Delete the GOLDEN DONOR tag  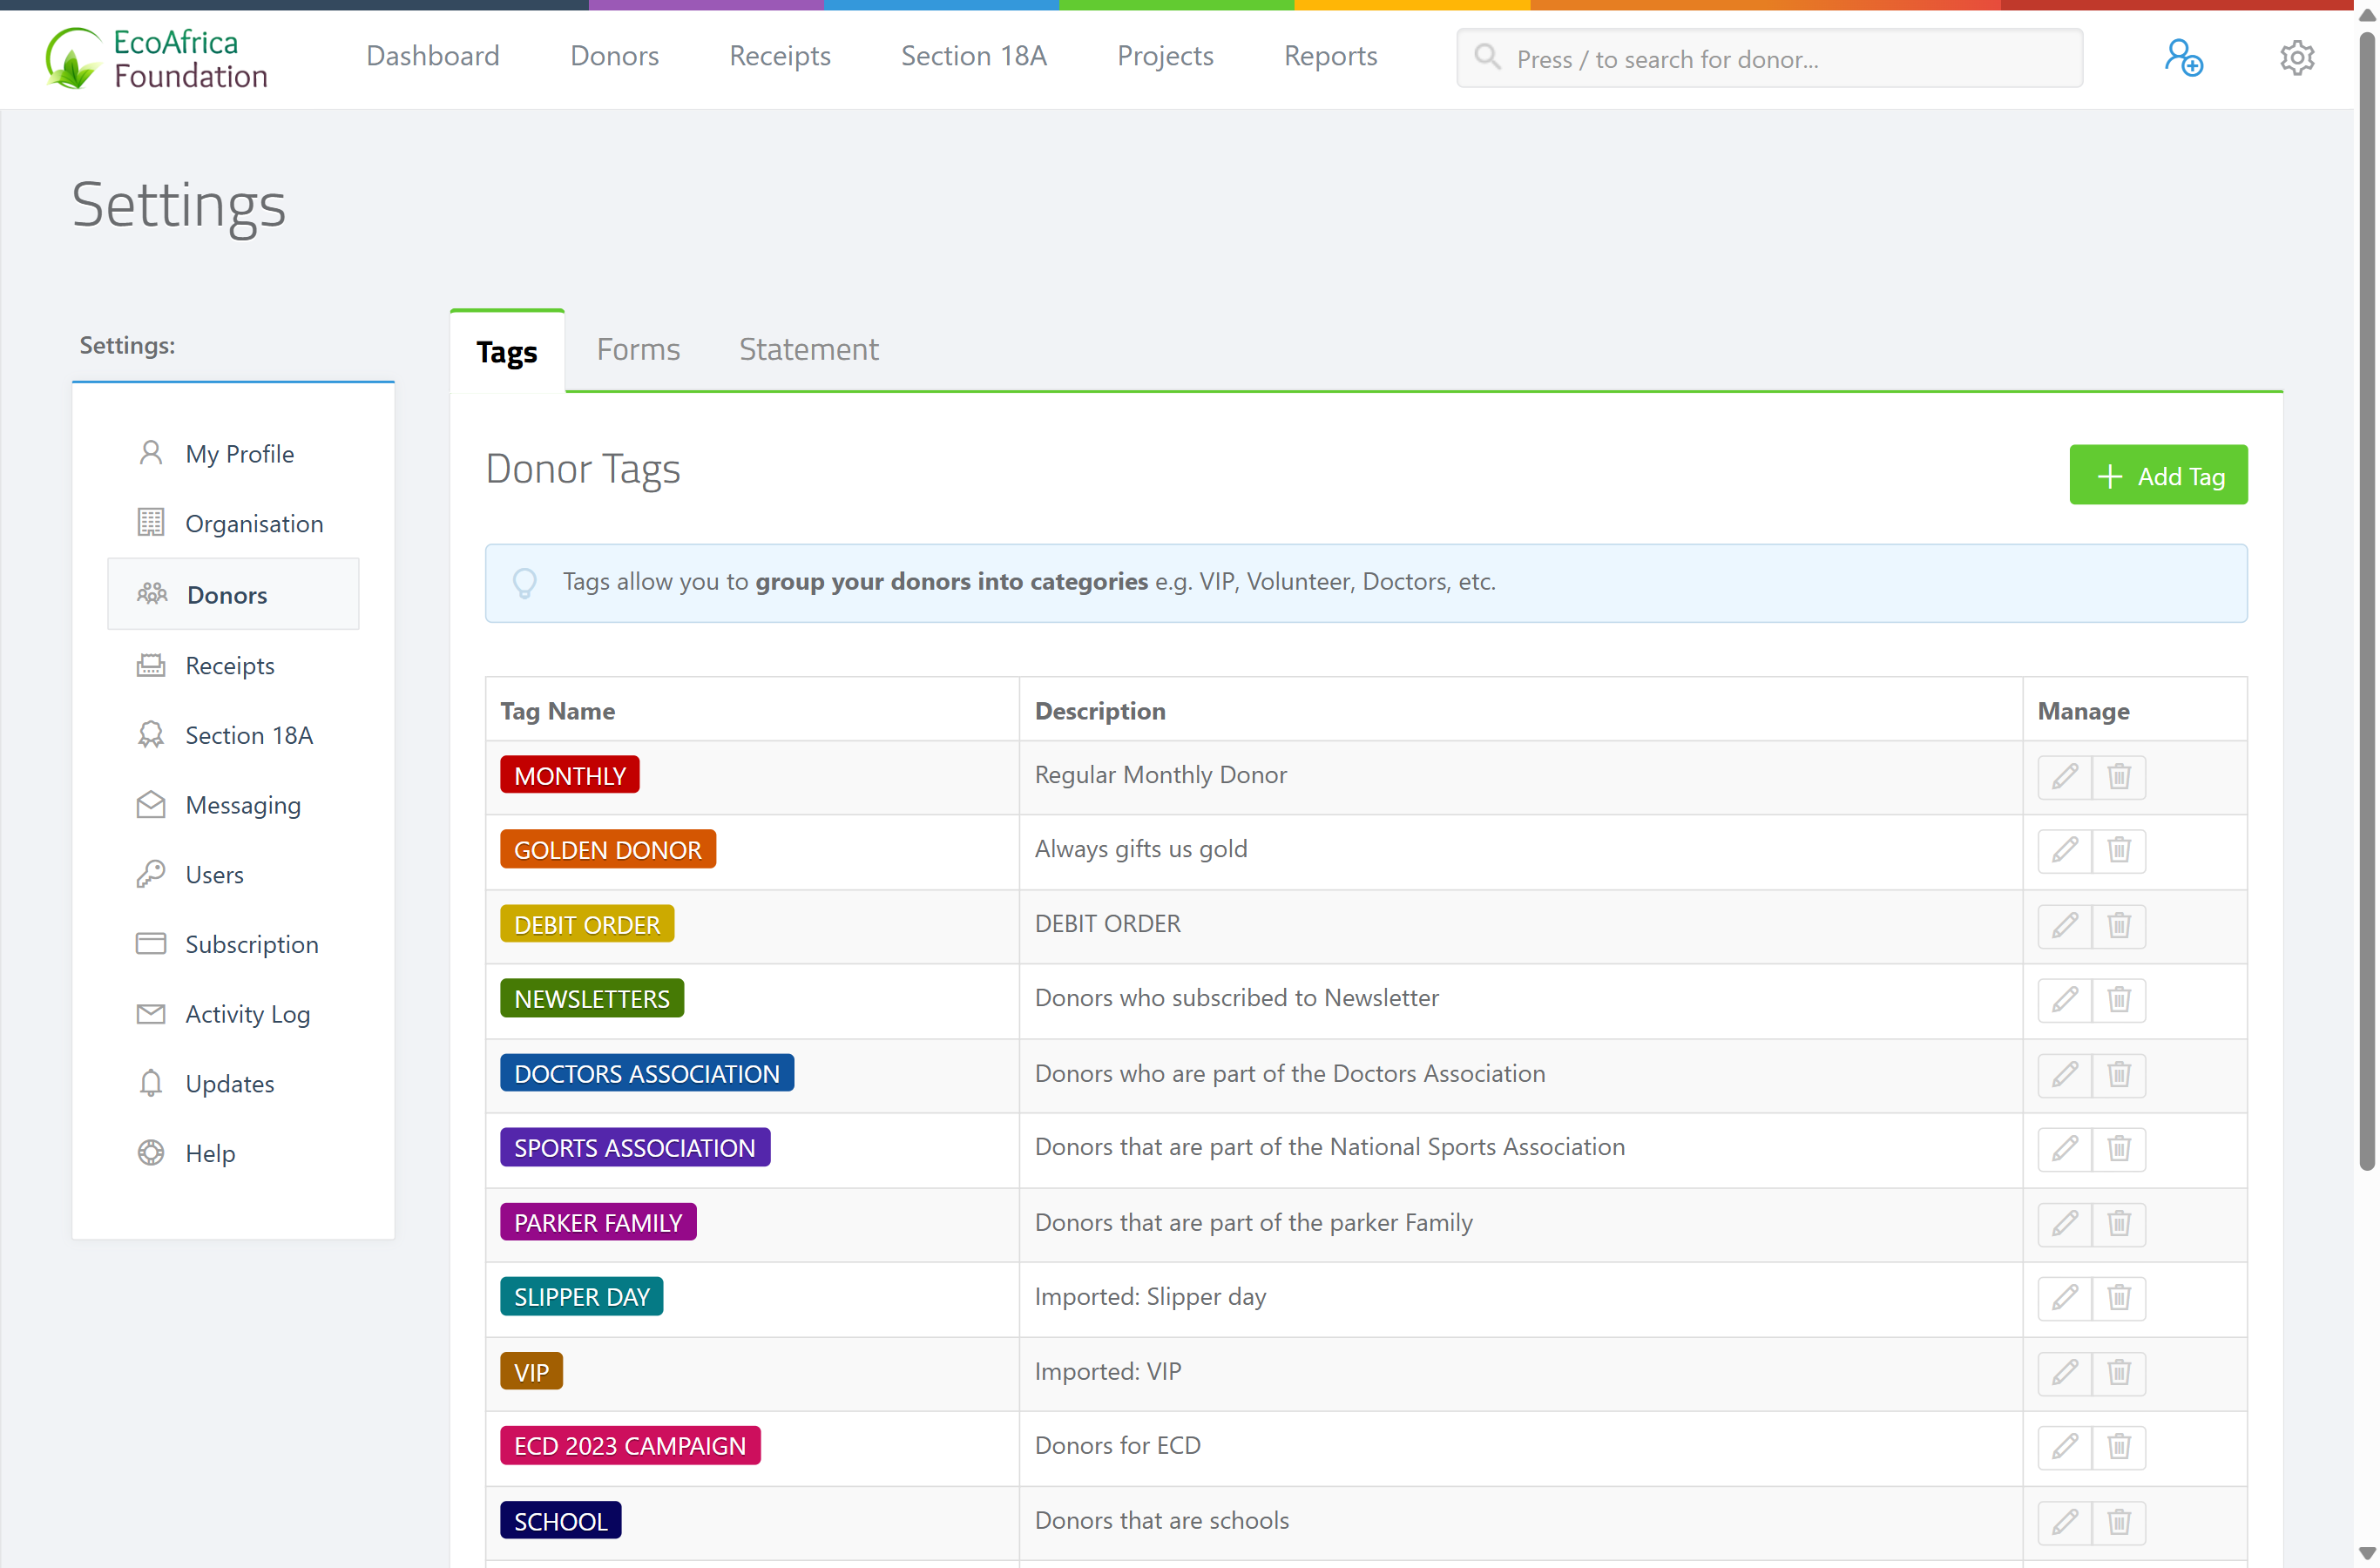coord(2118,850)
